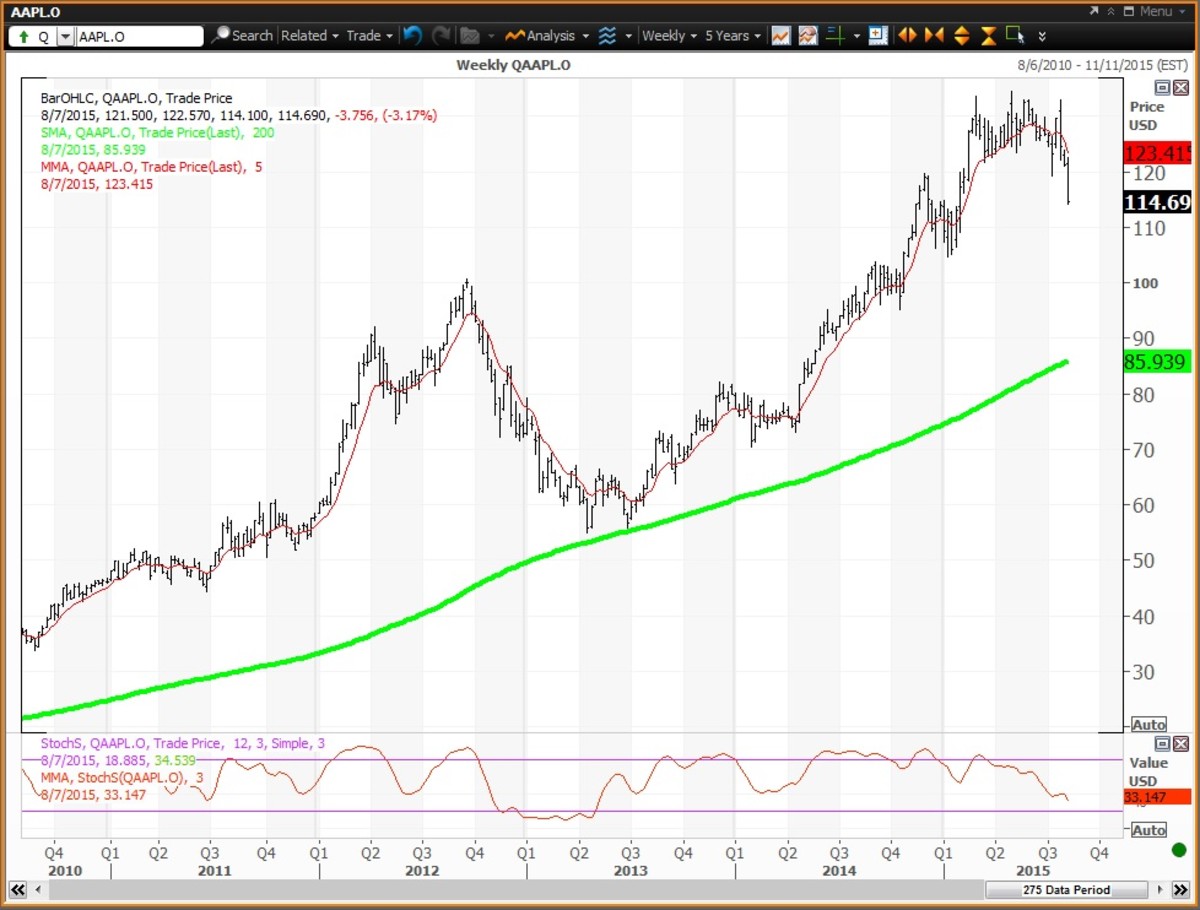Open the Weekly interval dropdown
Screen dimensions: 1200x910
click(669, 36)
